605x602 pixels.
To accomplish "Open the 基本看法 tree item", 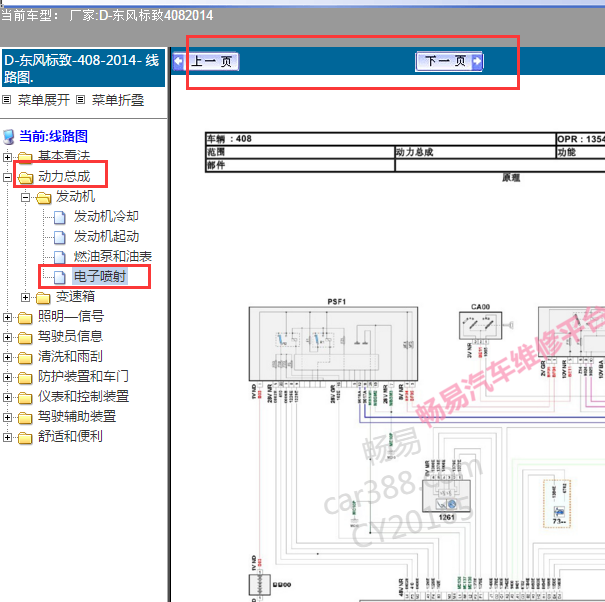I will (x=64, y=156).
